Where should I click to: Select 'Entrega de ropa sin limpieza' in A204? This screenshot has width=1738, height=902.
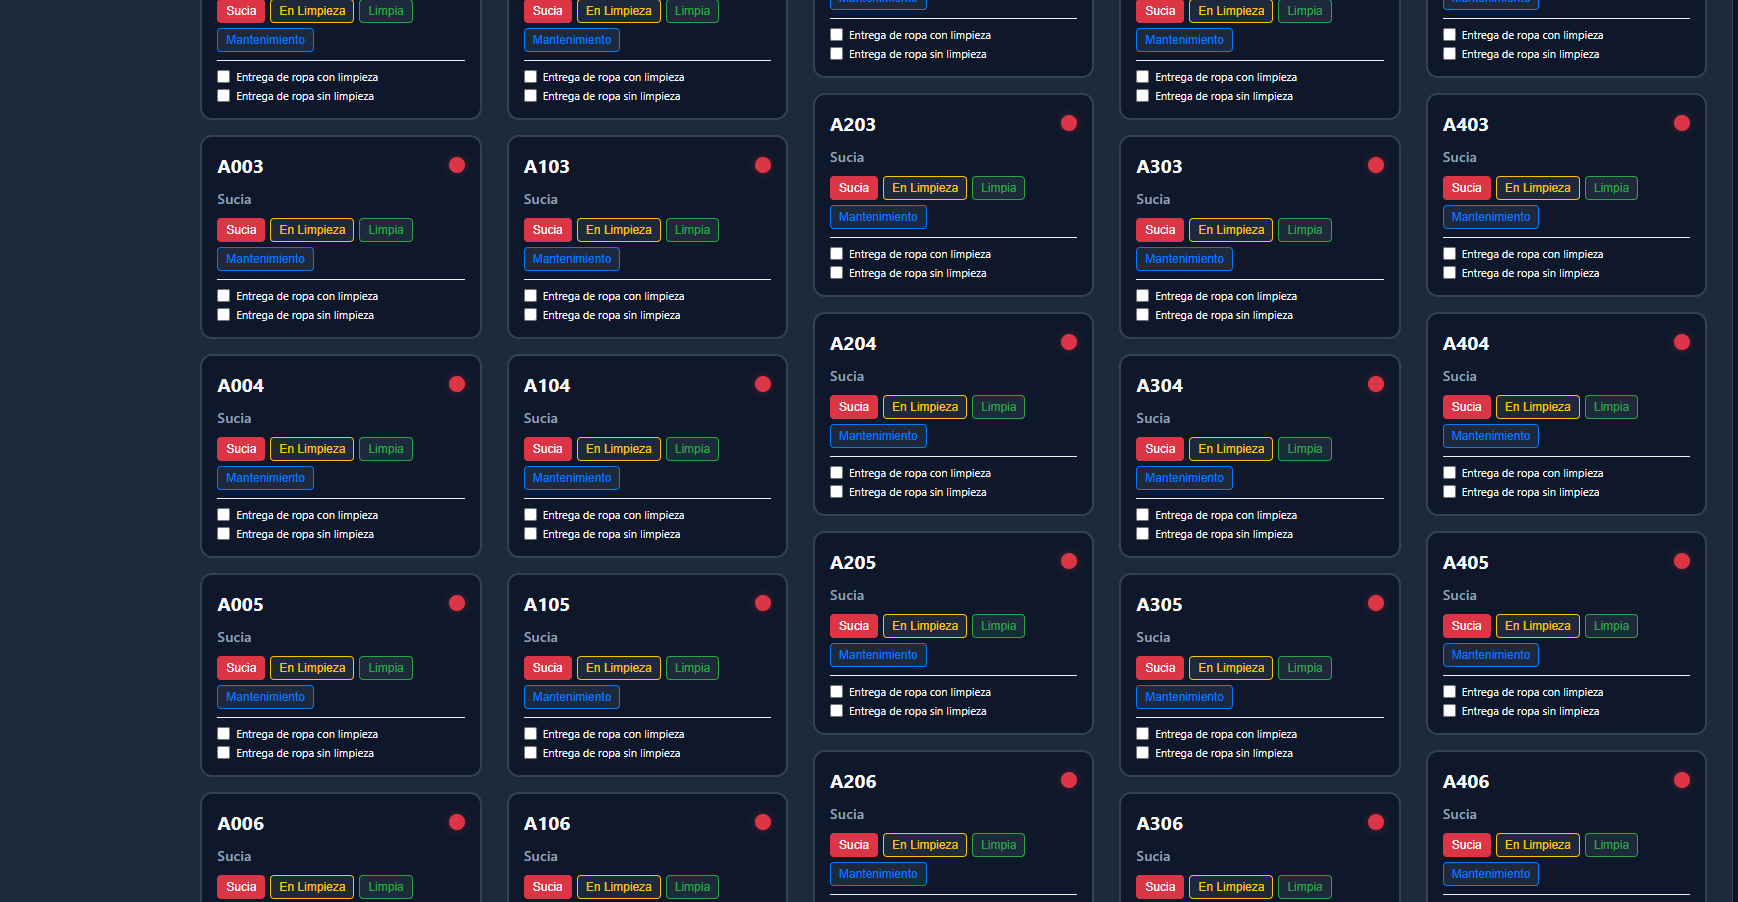pos(837,492)
